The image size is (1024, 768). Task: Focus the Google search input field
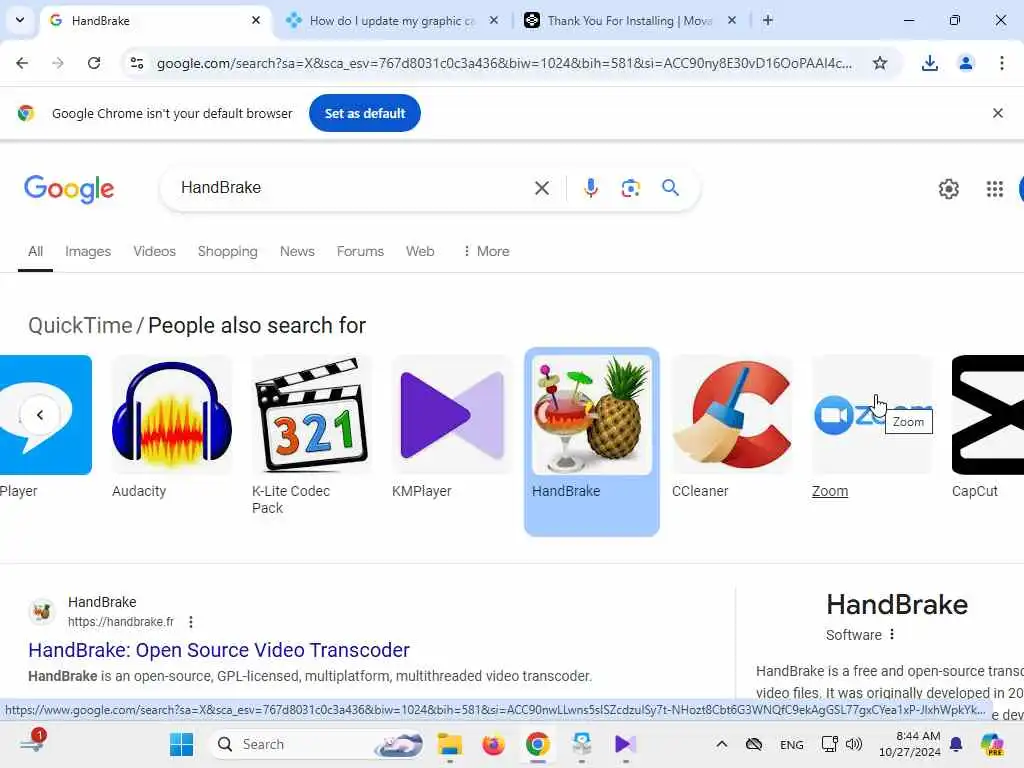[353, 188]
